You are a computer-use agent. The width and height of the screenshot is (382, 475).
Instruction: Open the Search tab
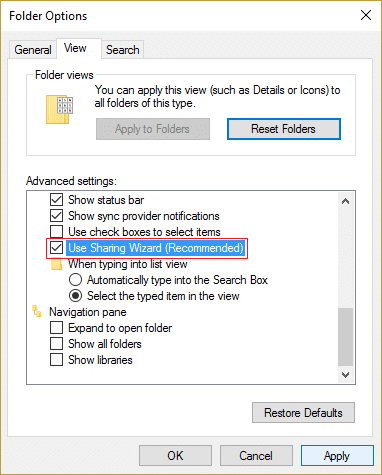pos(123,50)
